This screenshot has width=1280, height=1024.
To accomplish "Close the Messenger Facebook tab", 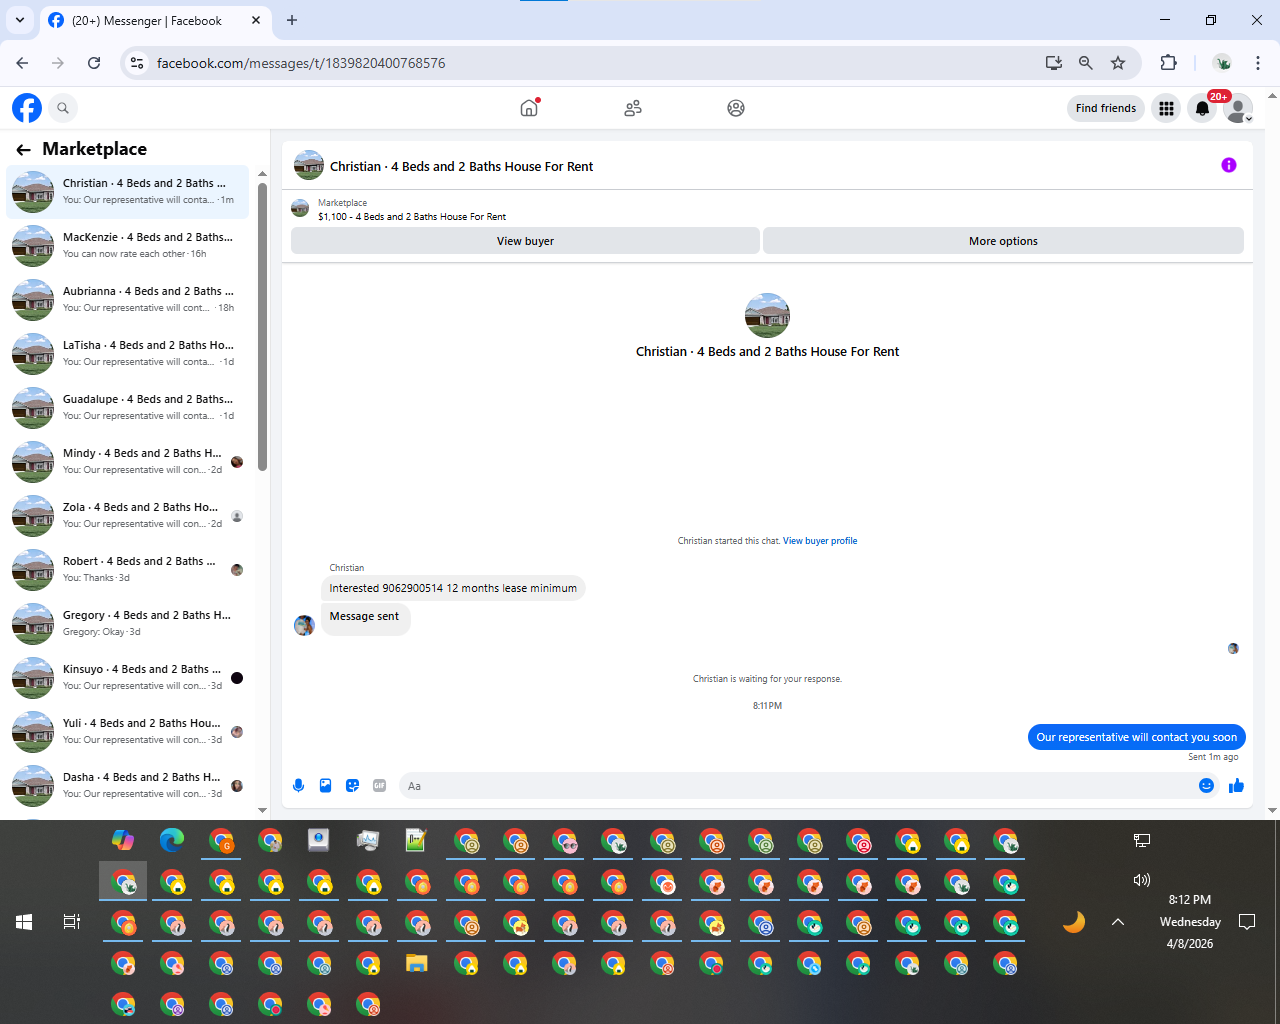I will pos(256,20).
